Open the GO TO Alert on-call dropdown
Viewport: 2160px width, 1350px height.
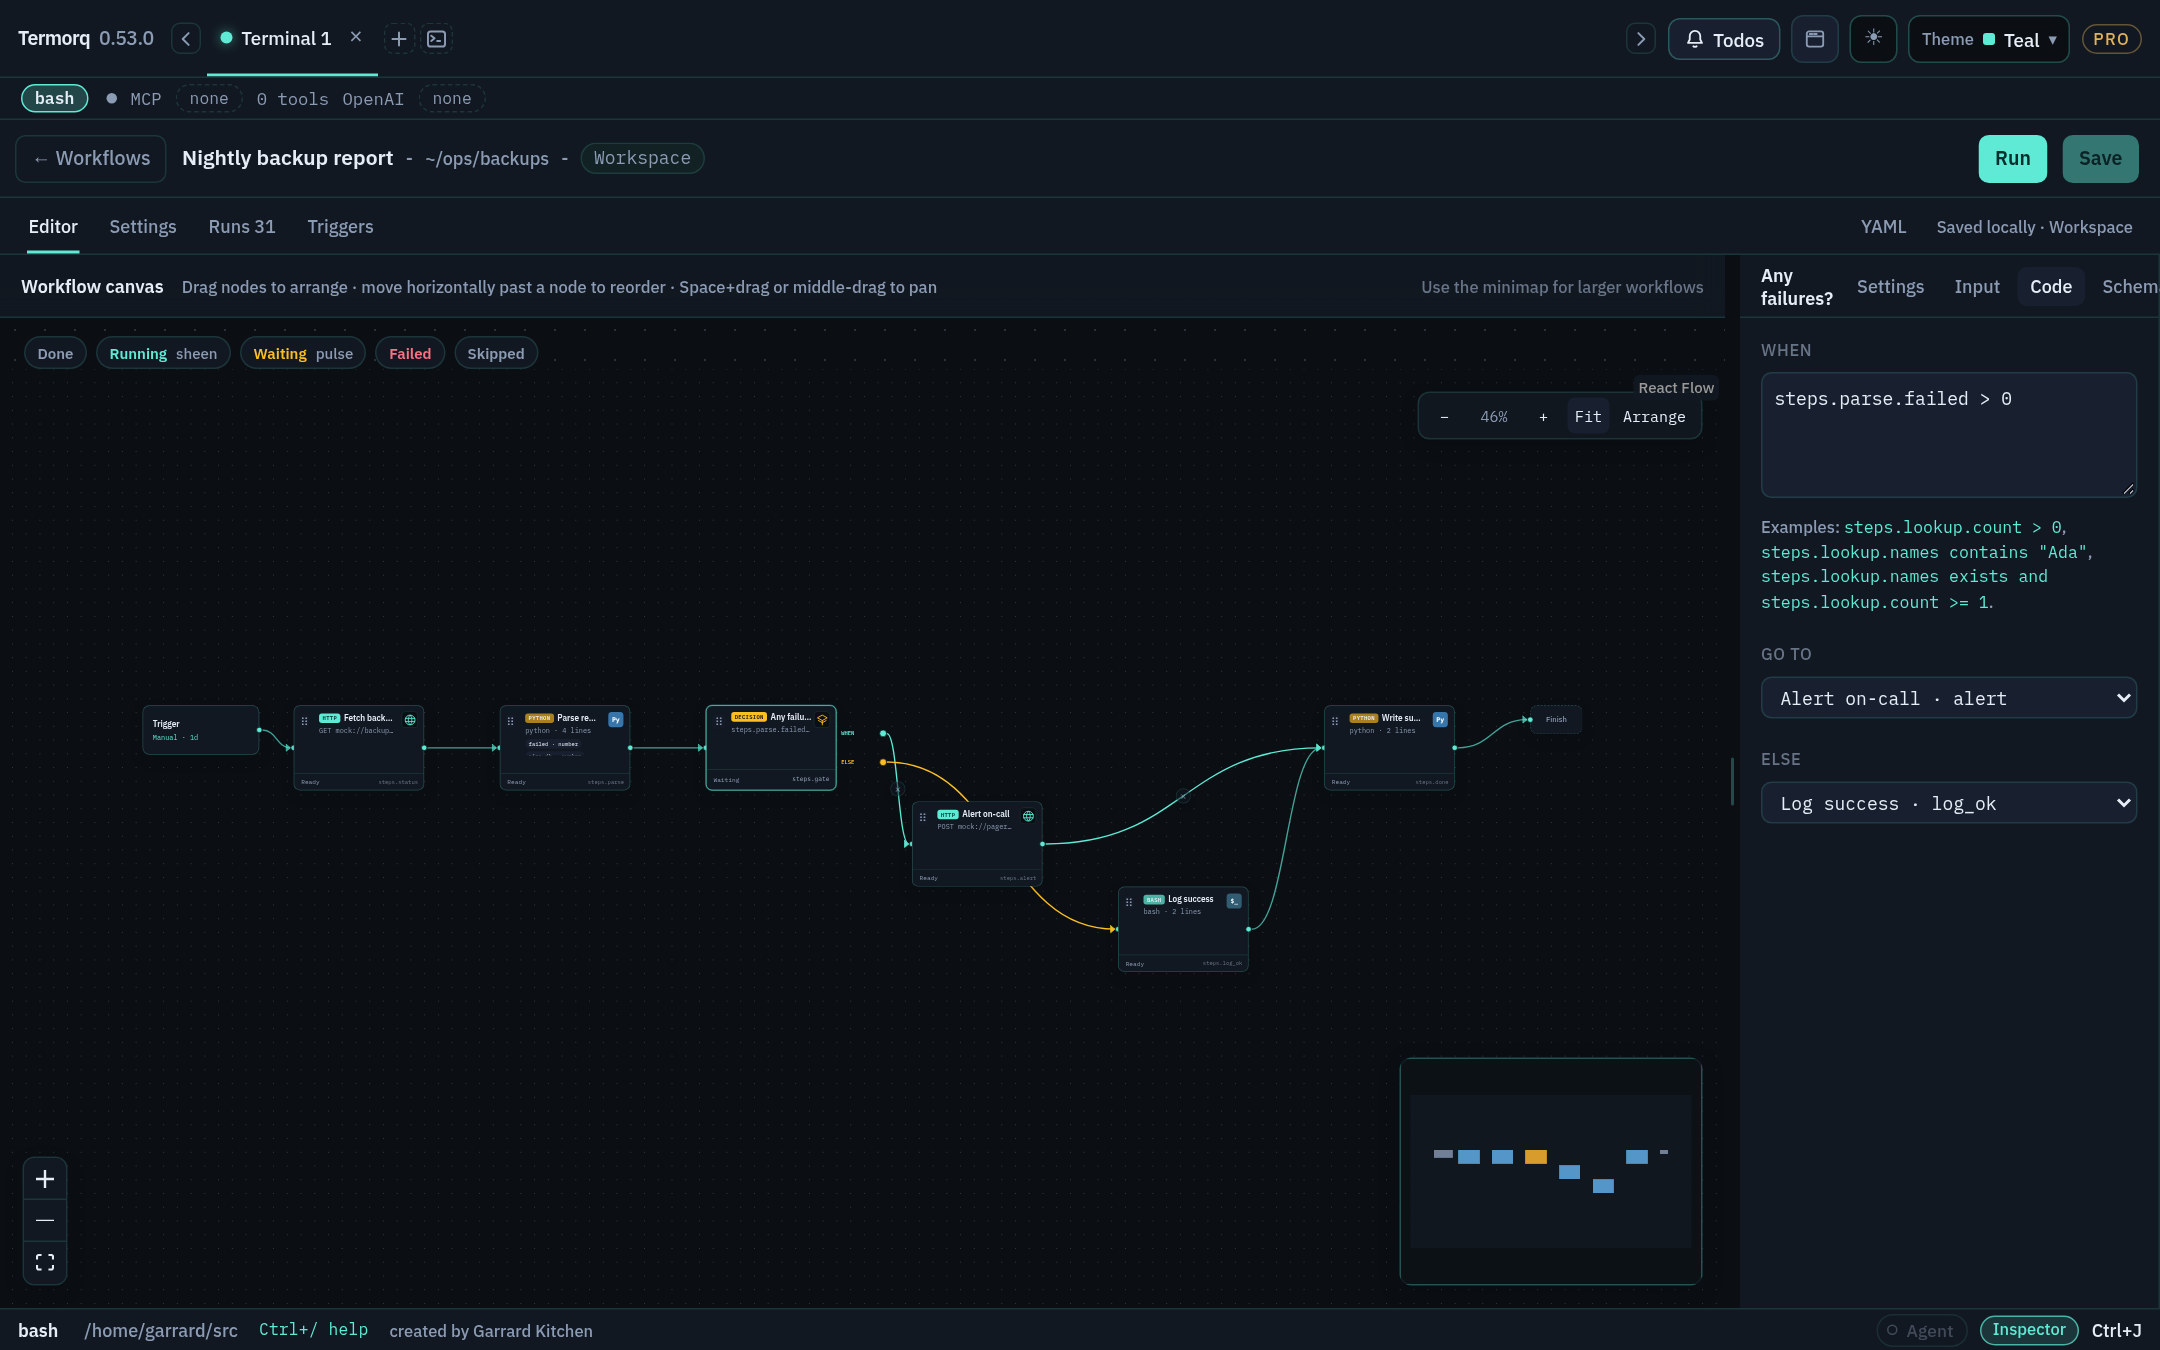[x=1949, y=698]
